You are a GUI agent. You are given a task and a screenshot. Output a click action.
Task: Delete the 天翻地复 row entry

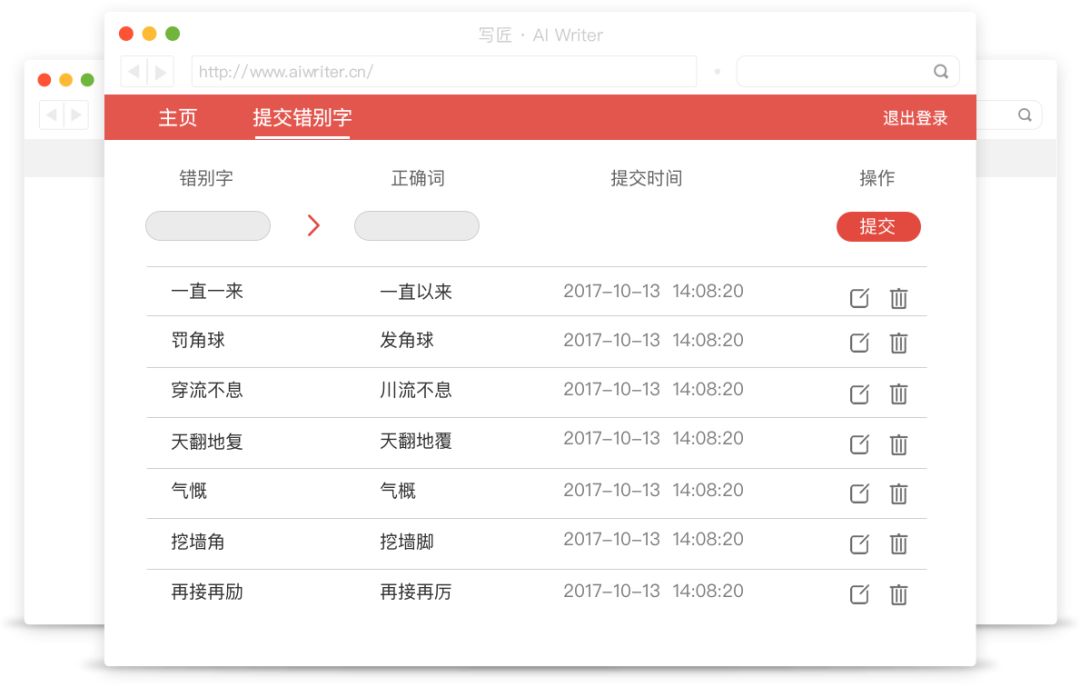[898, 444]
